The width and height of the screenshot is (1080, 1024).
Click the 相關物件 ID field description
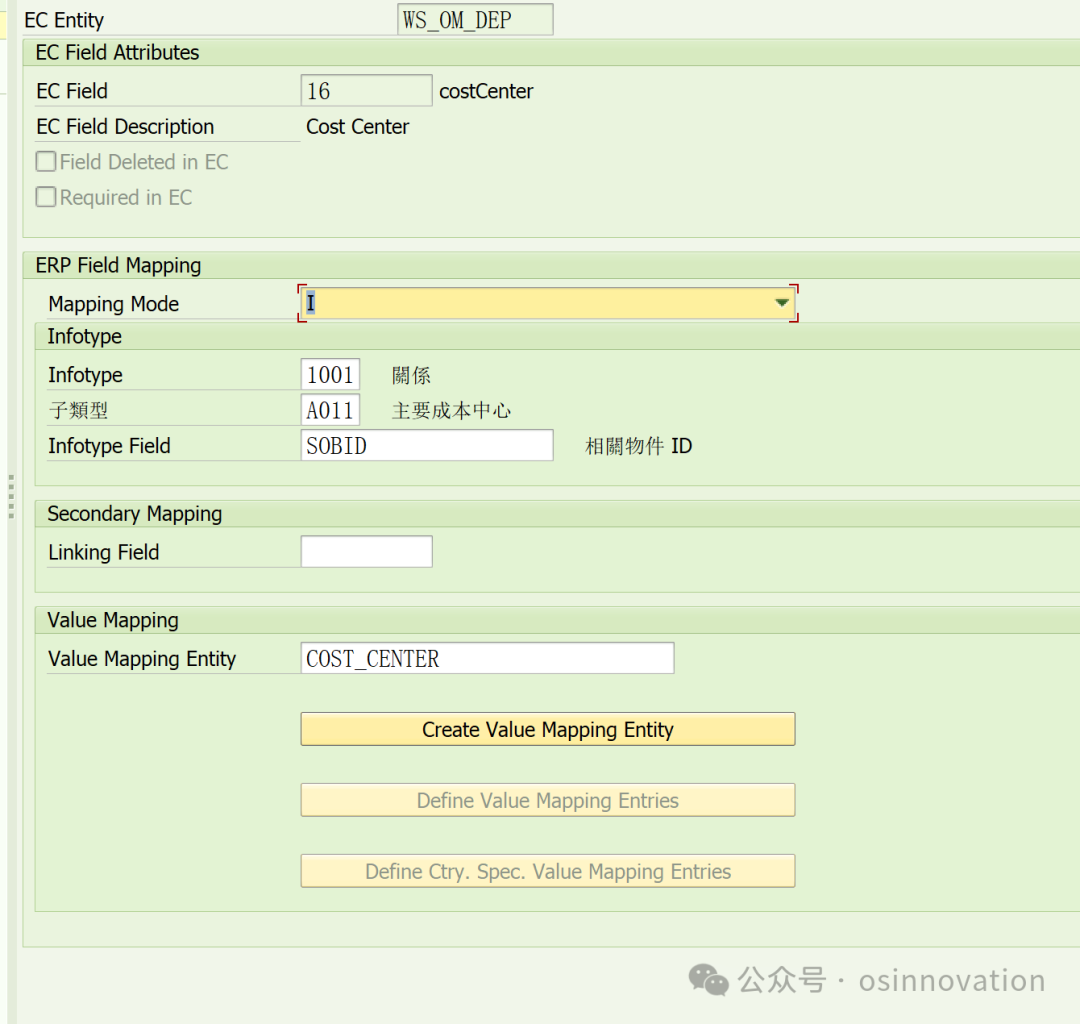(638, 446)
